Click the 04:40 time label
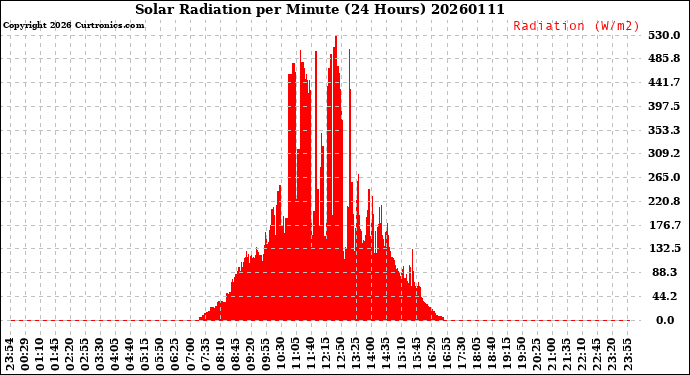The image size is (690, 375). click(130, 355)
